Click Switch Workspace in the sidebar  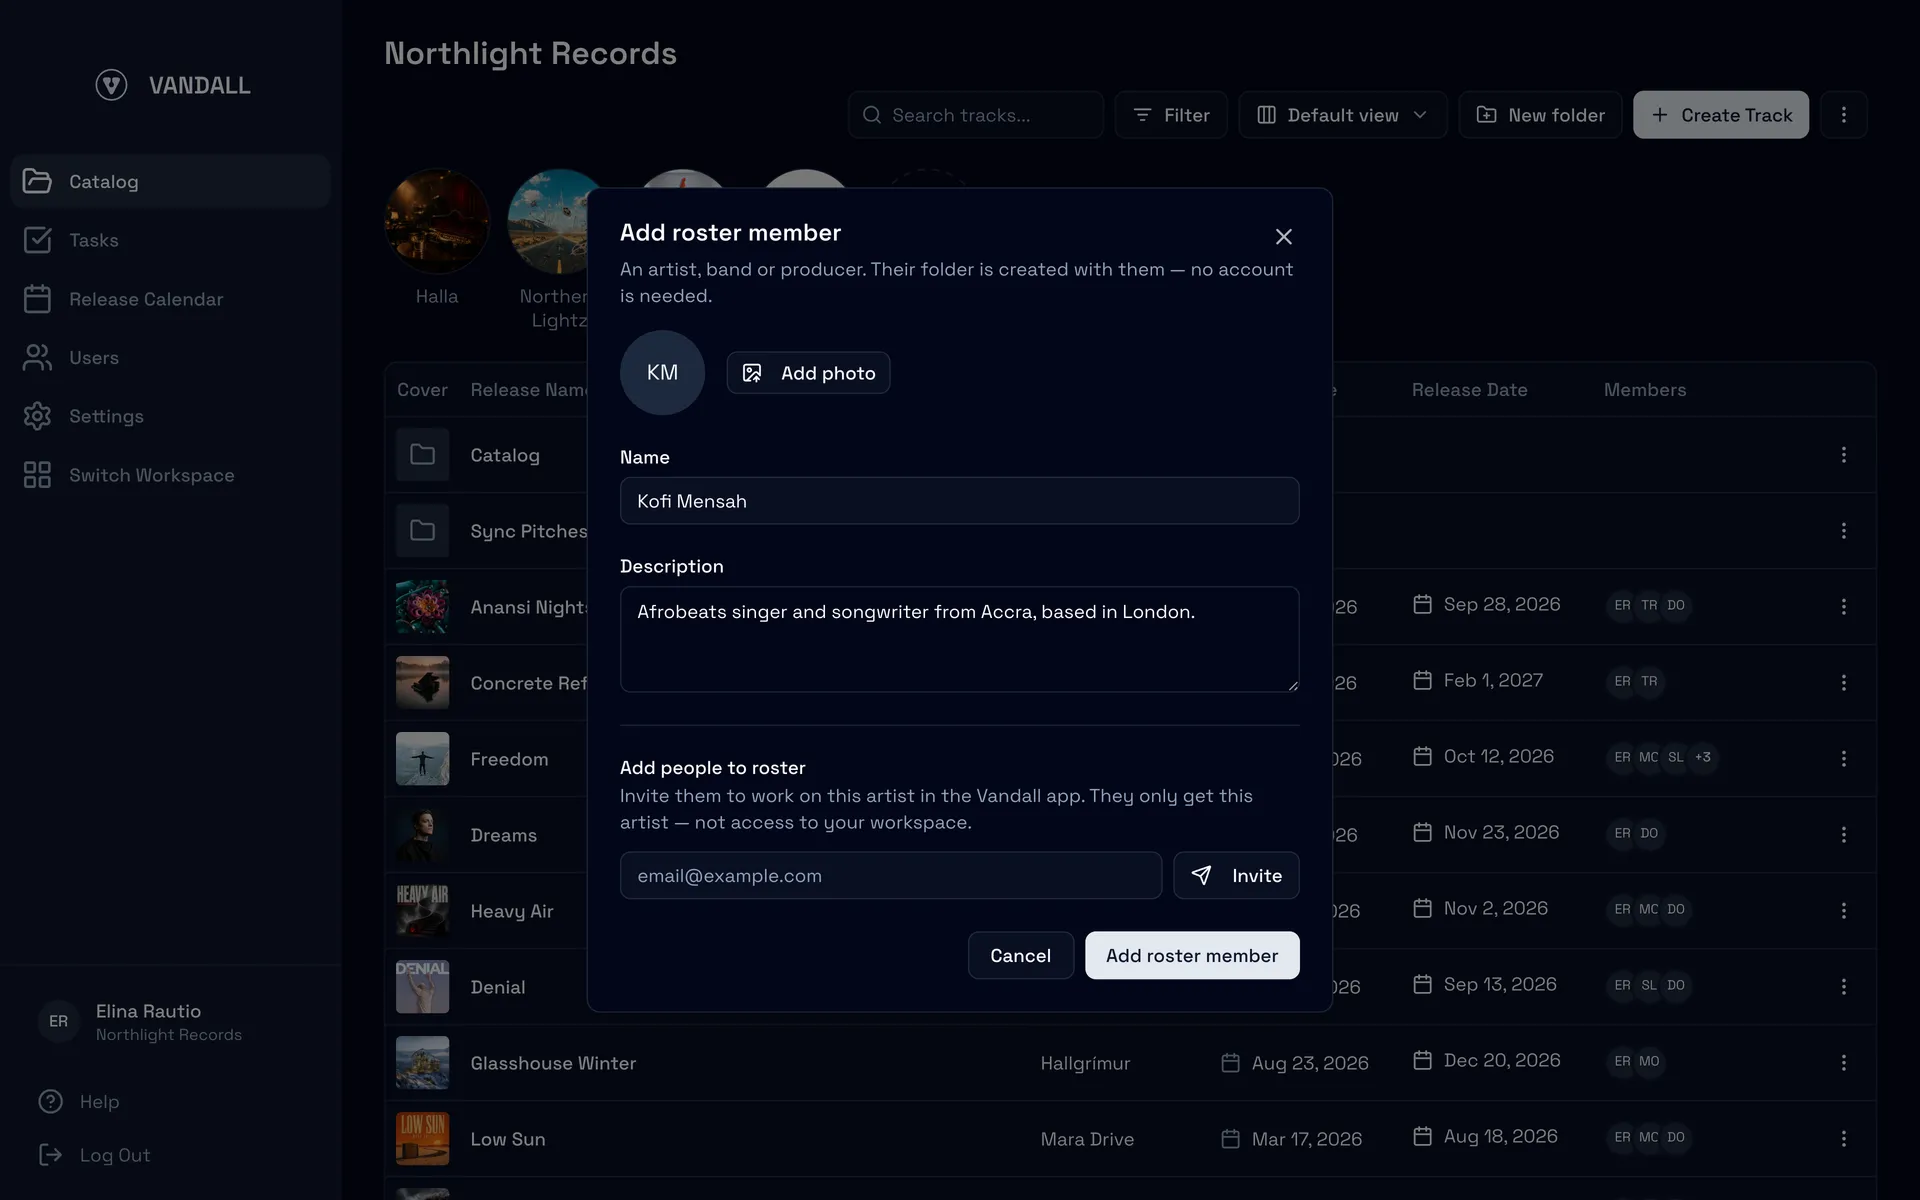(170, 475)
